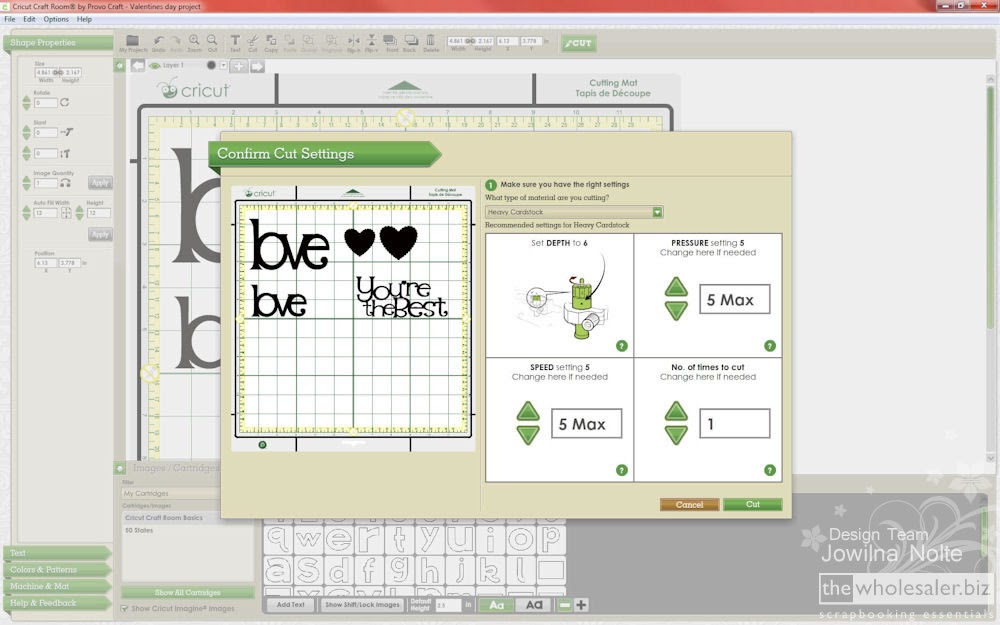Open help for PRESSURE setting
The image size is (1000, 625).
coord(770,346)
